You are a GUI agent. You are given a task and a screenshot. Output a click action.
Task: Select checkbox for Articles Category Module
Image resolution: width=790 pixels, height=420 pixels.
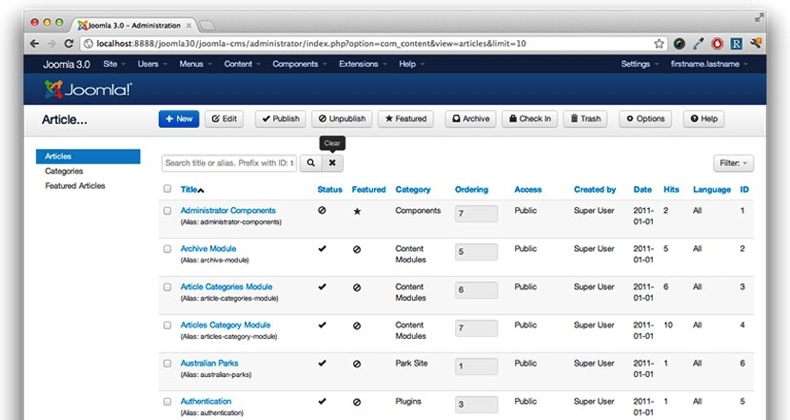click(x=167, y=325)
